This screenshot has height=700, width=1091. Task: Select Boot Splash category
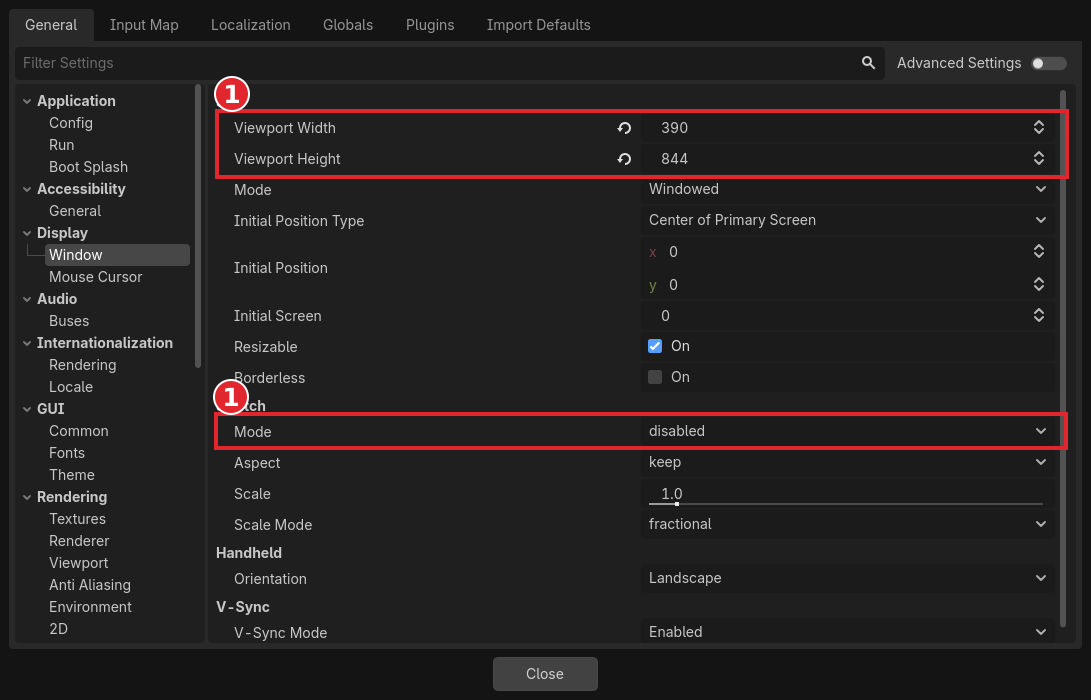click(x=88, y=167)
